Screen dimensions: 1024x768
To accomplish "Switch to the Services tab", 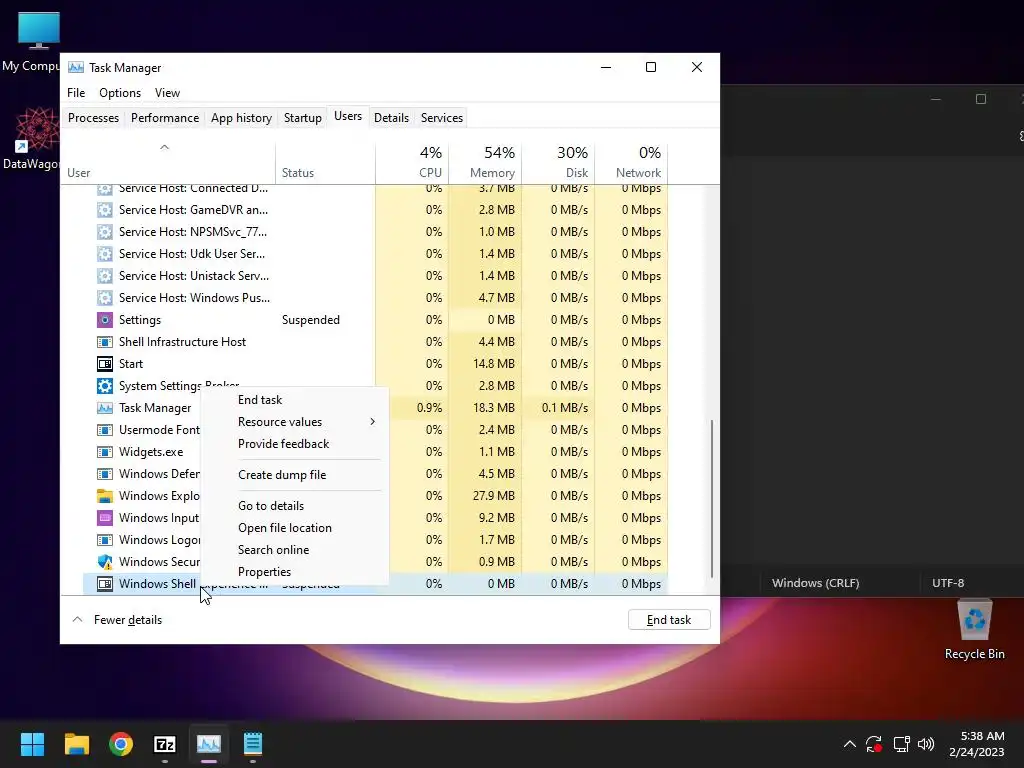I will point(441,118).
